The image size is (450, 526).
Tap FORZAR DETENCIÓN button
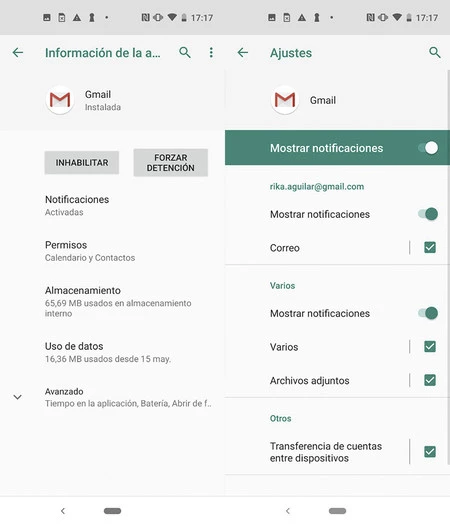170,163
